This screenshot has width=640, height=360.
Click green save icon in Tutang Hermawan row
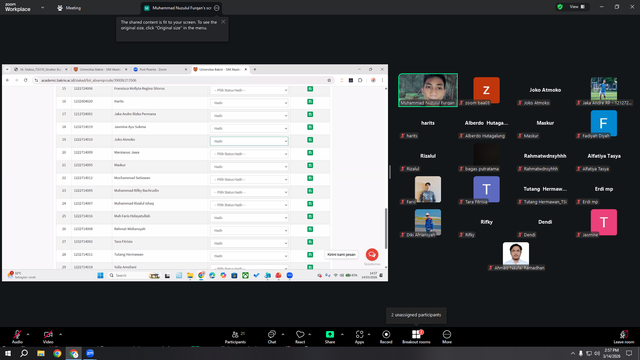point(310,255)
